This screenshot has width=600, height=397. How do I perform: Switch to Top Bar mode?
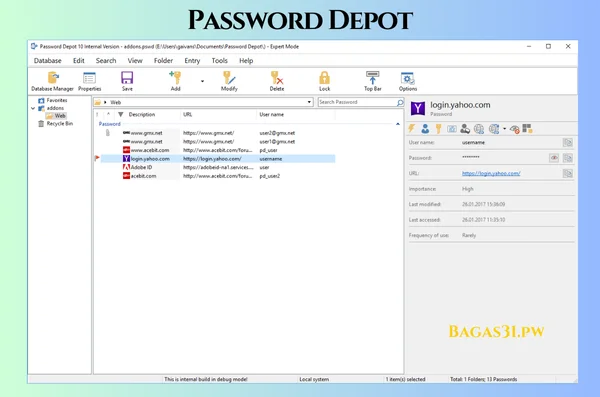pyautogui.click(x=372, y=81)
